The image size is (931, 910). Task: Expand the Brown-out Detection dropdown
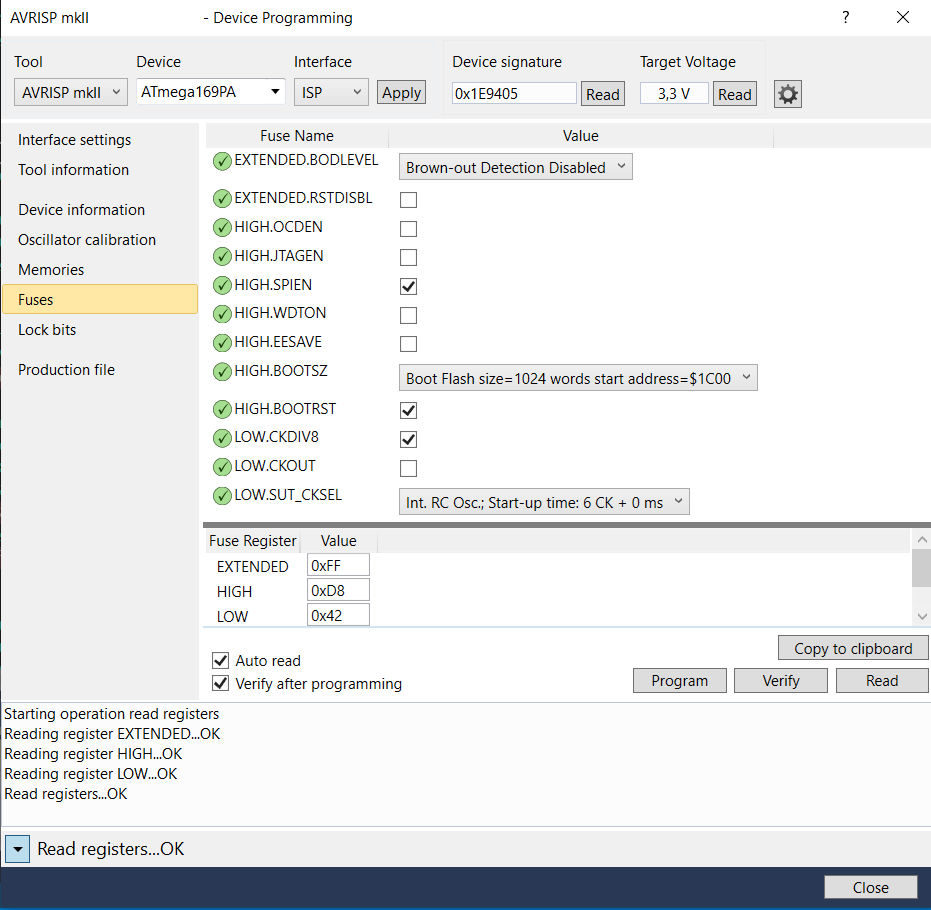point(515,167)
